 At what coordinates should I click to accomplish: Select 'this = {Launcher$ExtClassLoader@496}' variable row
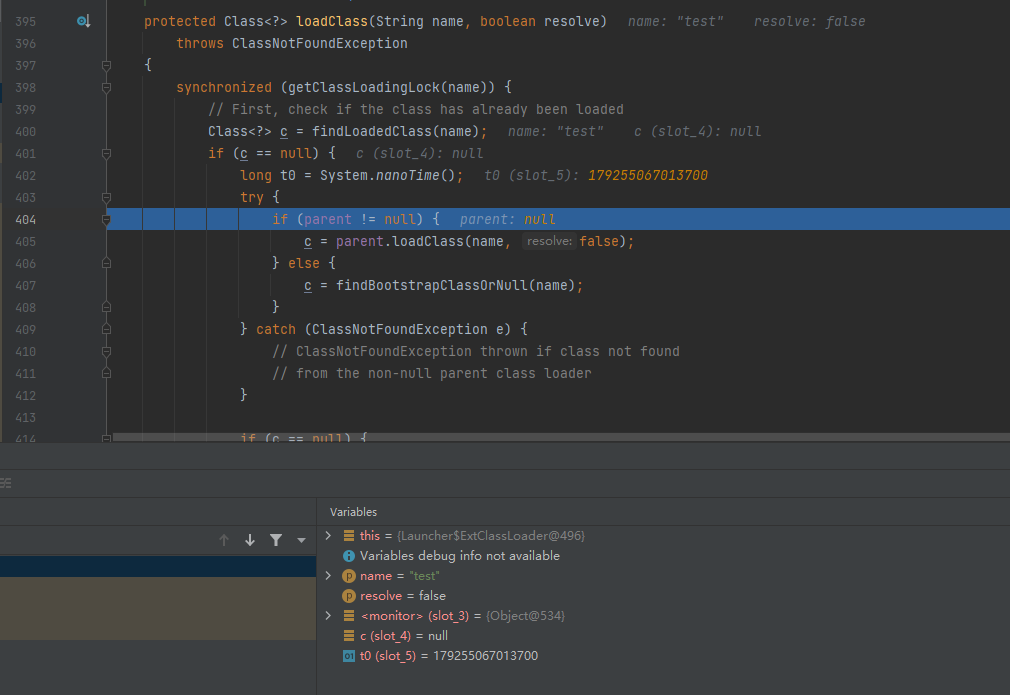click(663, 536)
